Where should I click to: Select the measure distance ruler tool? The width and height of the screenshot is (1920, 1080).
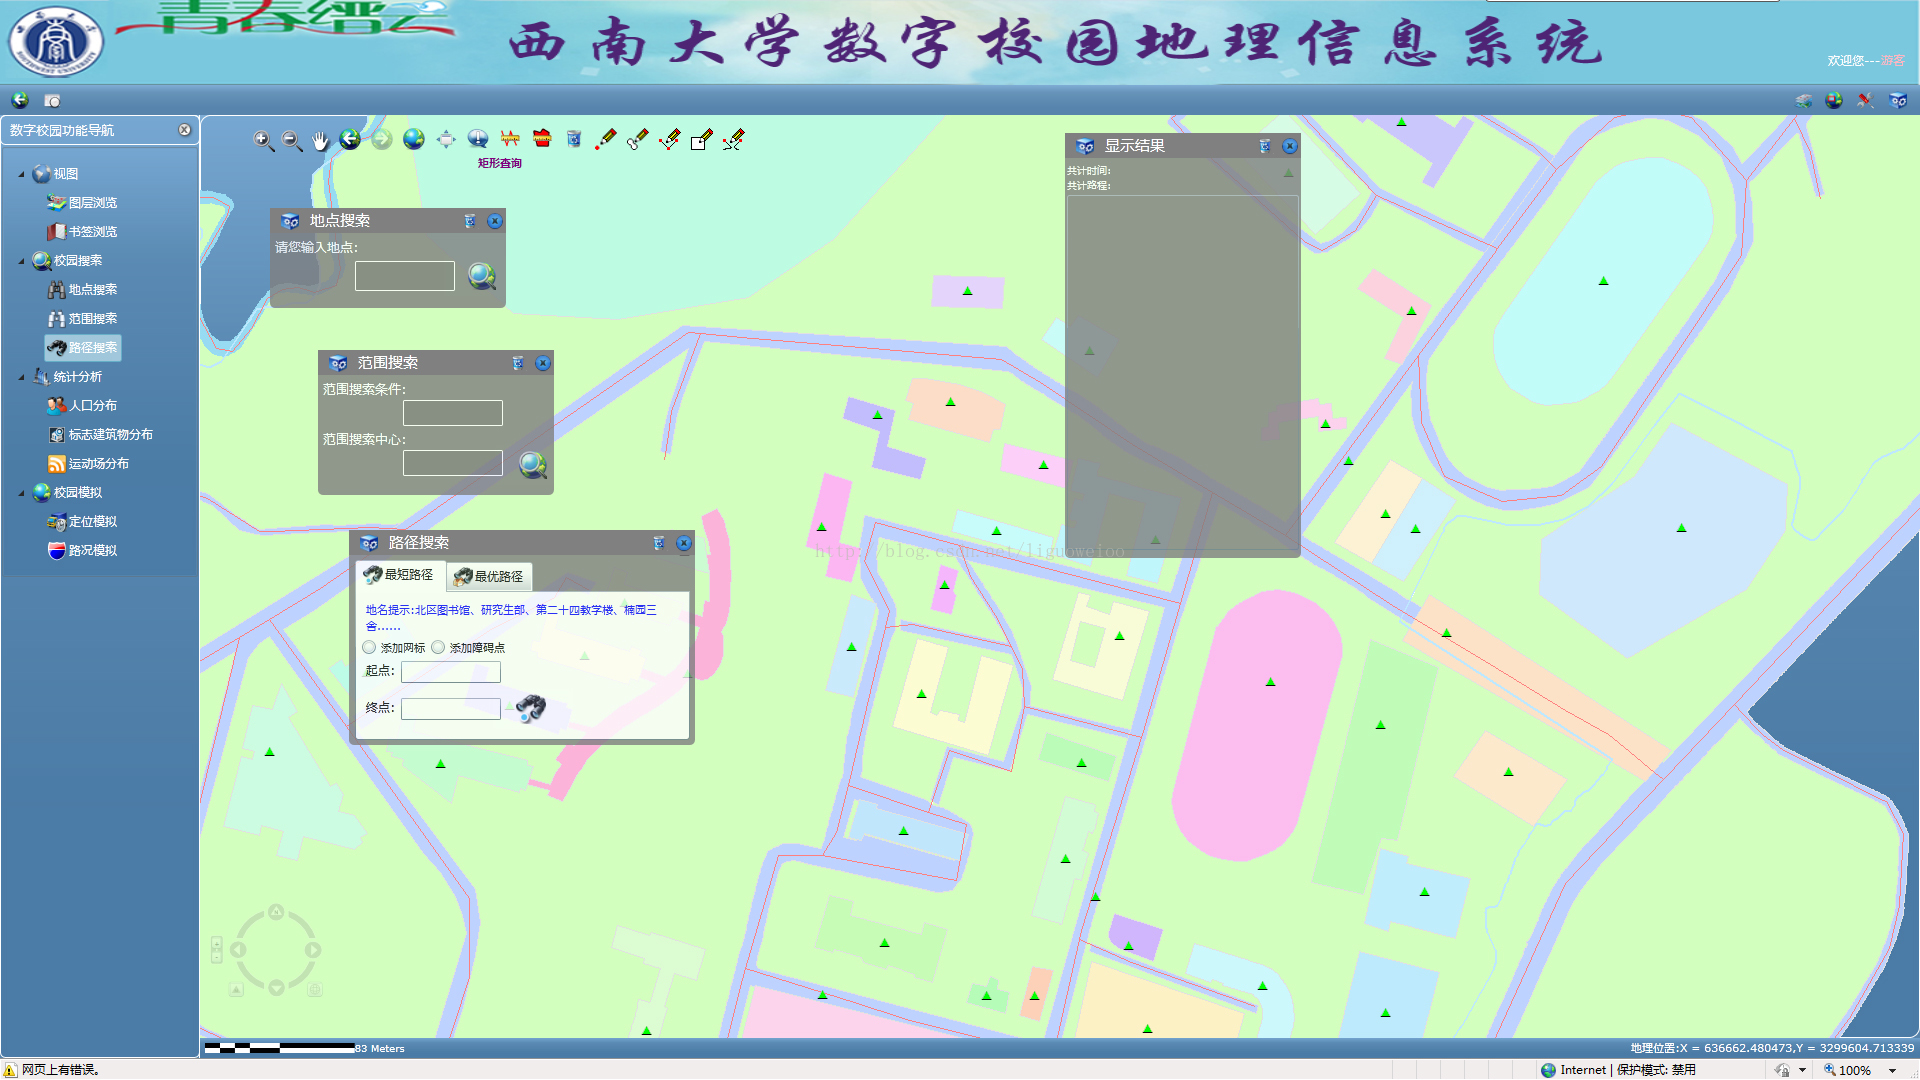(x=510, y=139)
